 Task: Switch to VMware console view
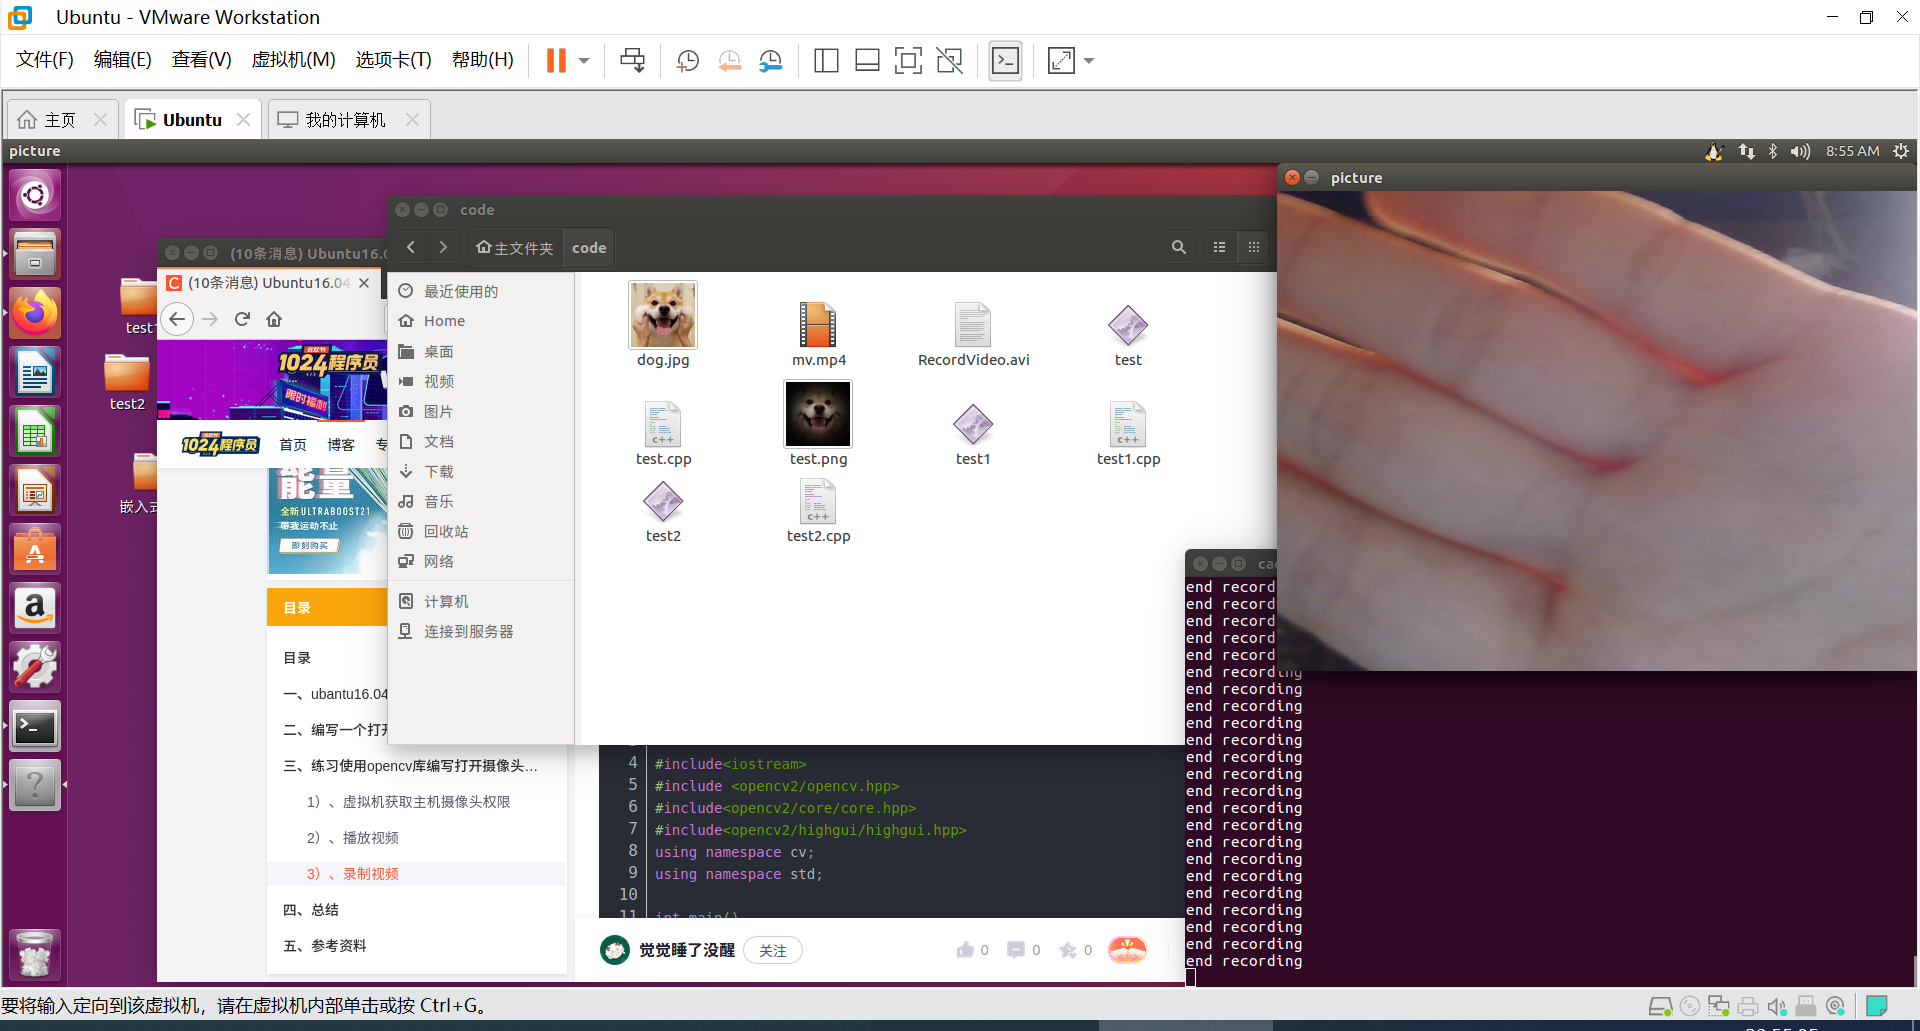pos(1005,61)
